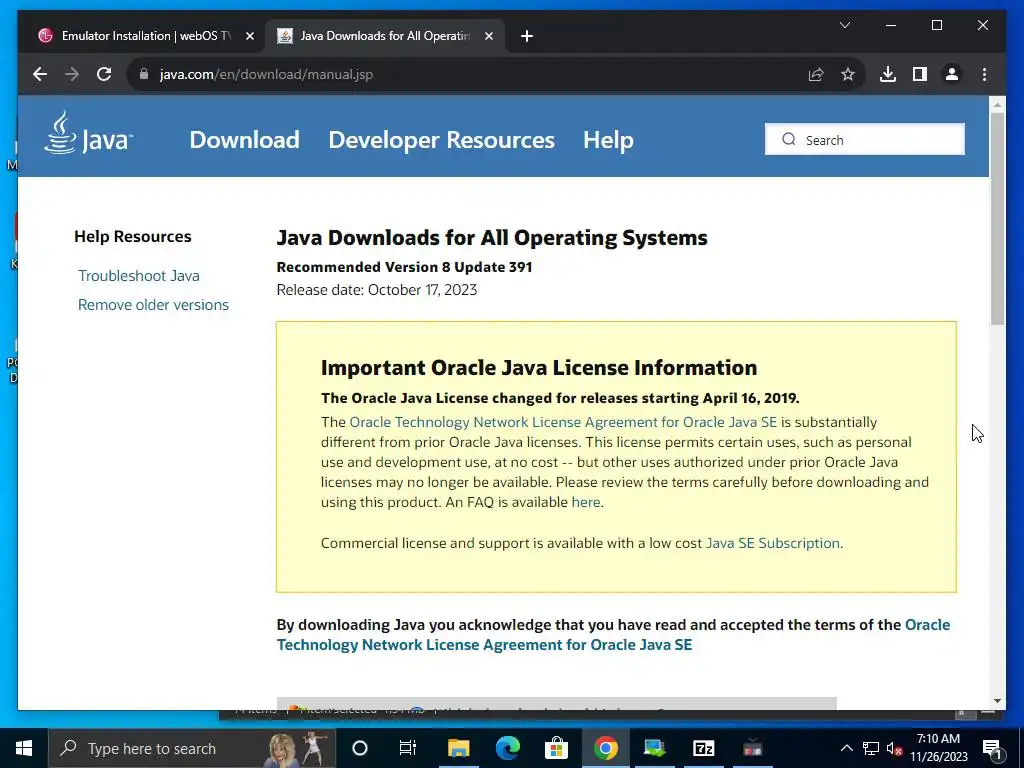Reload the Java downloads page
This screenshot has height=768, width=1024.
pyautogui.click(x=104, y=74)
